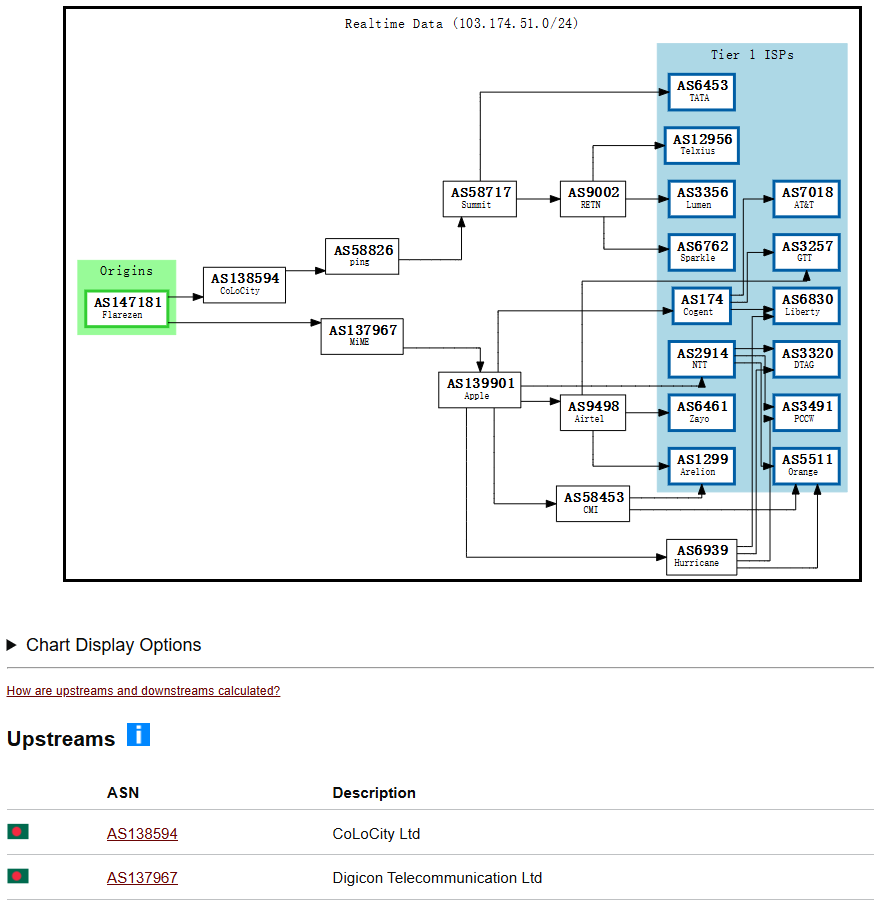
Task: Click the AS5511 Orange node
Action: pos(806,465)
